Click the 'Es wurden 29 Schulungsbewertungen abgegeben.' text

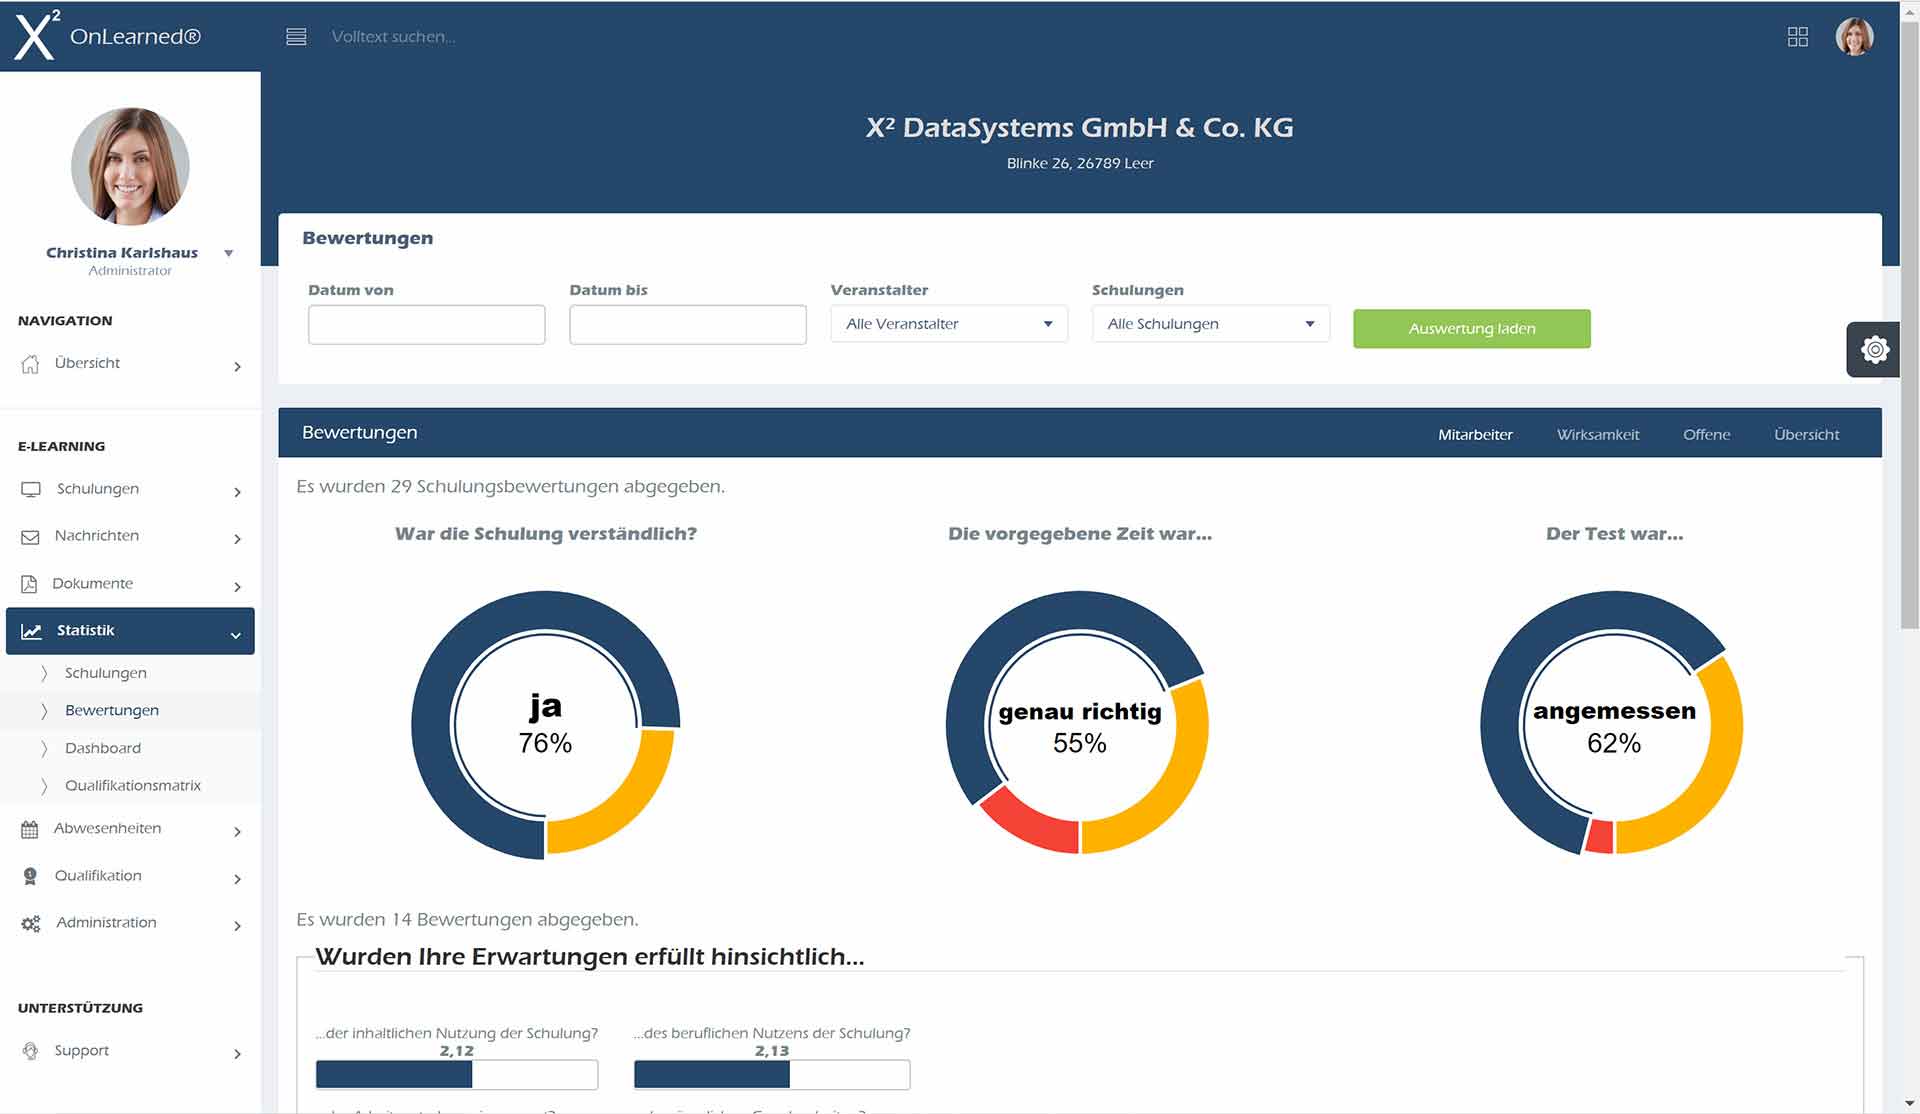click(x=510, y=487)
